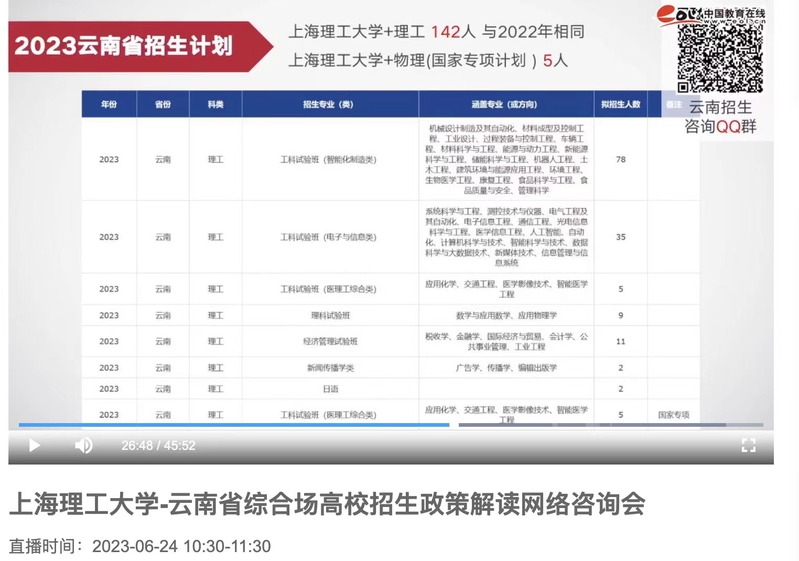Click 广告学、传播学、编辑出版学 cell
This screenshot has height=561, width=799.
point(507,368)
